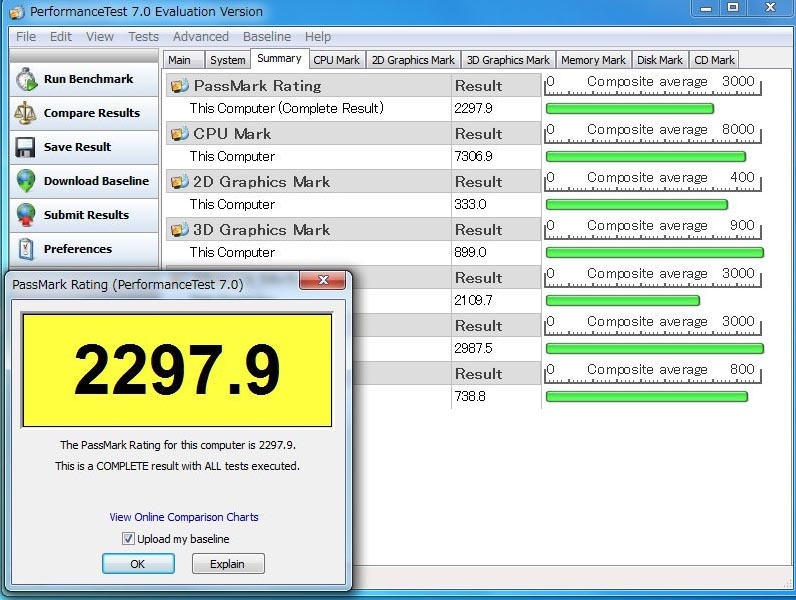The height and width of the screenshot is (600, 796).
Task: Click the Preferences clipboard icon
Action: pyautogui.click(x=26, y=249)
